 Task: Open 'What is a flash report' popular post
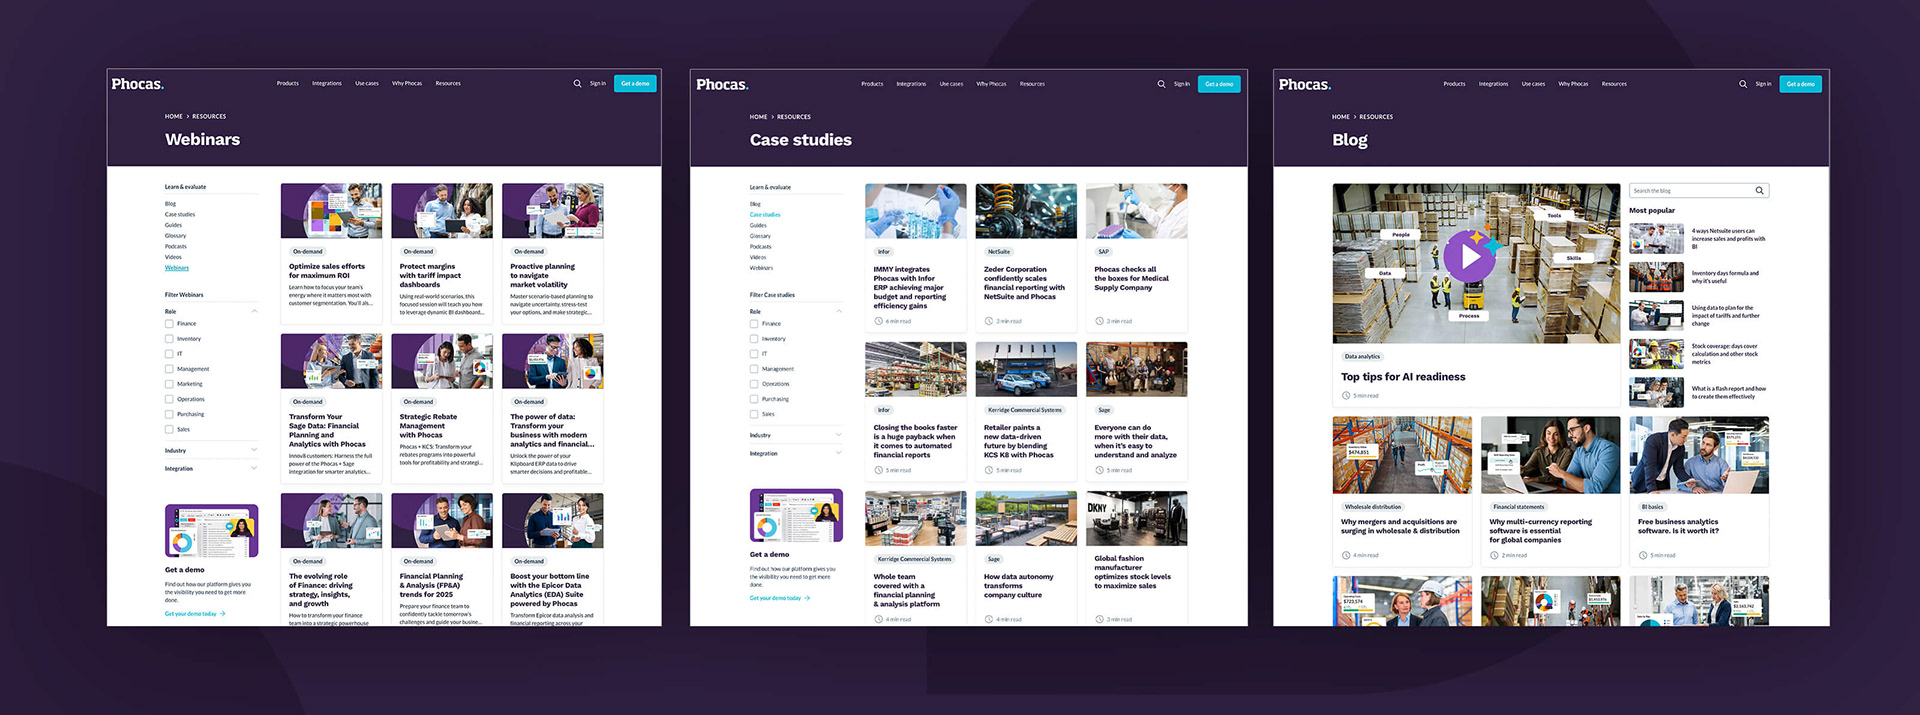[x=1729, y=393]
